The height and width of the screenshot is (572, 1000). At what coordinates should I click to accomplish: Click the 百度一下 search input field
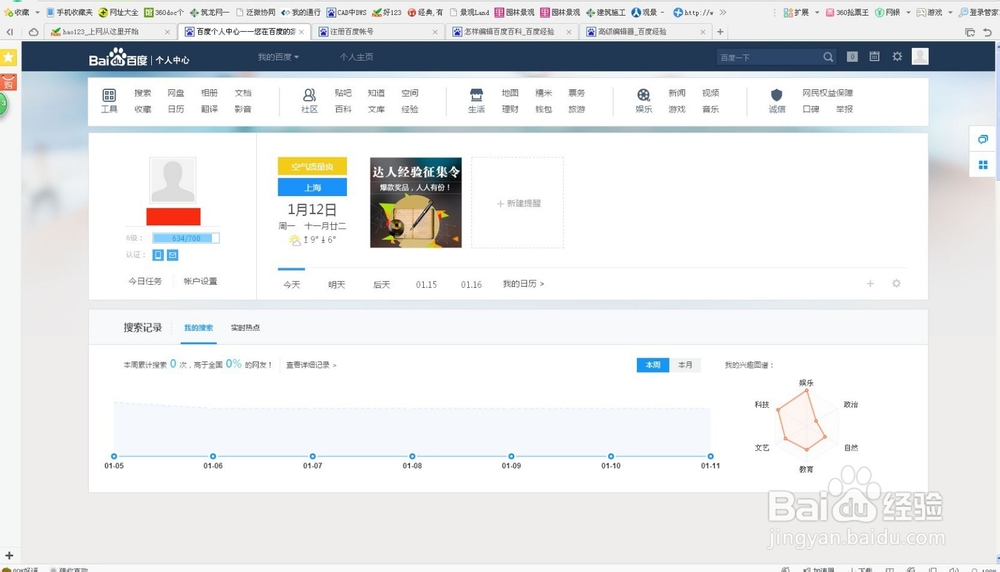click(769, 57)
